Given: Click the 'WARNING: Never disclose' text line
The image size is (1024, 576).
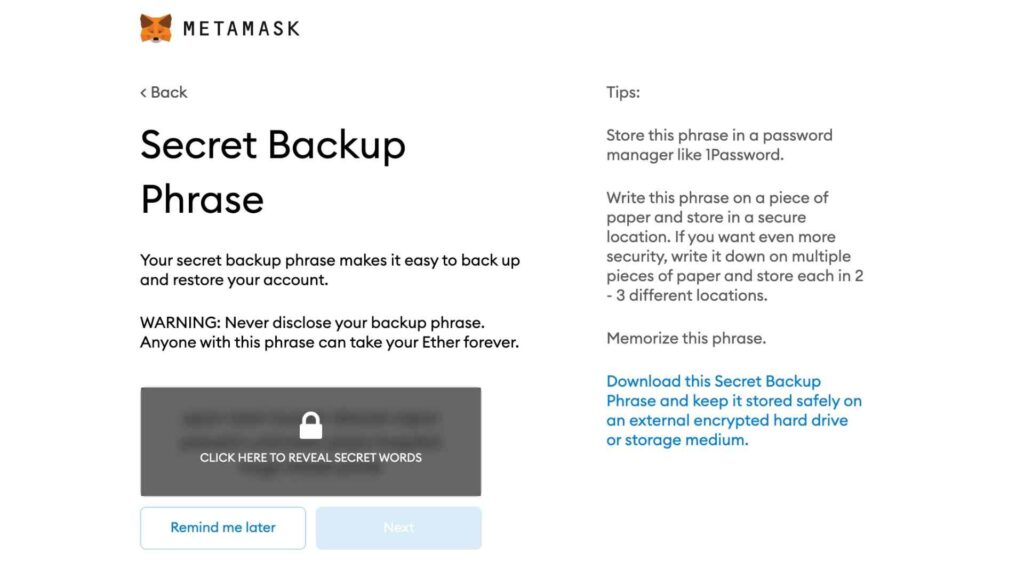Looking at the screenshot, I should pyautogui.click(x=313, y=323).
